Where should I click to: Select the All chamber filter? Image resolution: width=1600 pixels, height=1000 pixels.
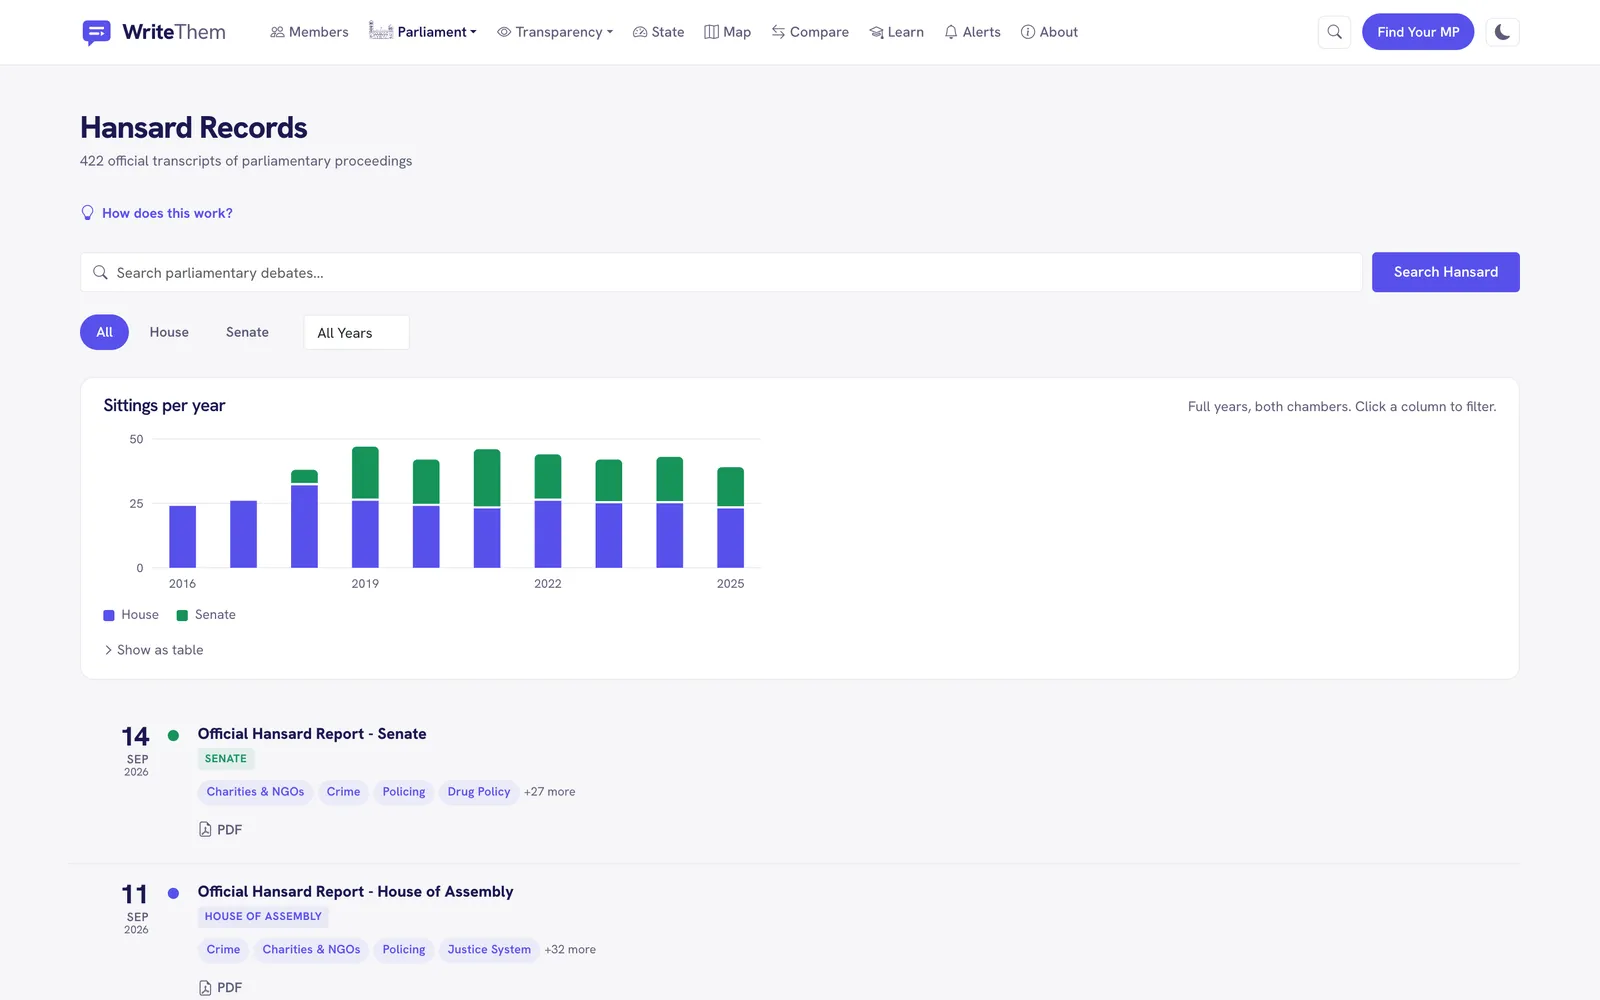[x=104, y=332]
